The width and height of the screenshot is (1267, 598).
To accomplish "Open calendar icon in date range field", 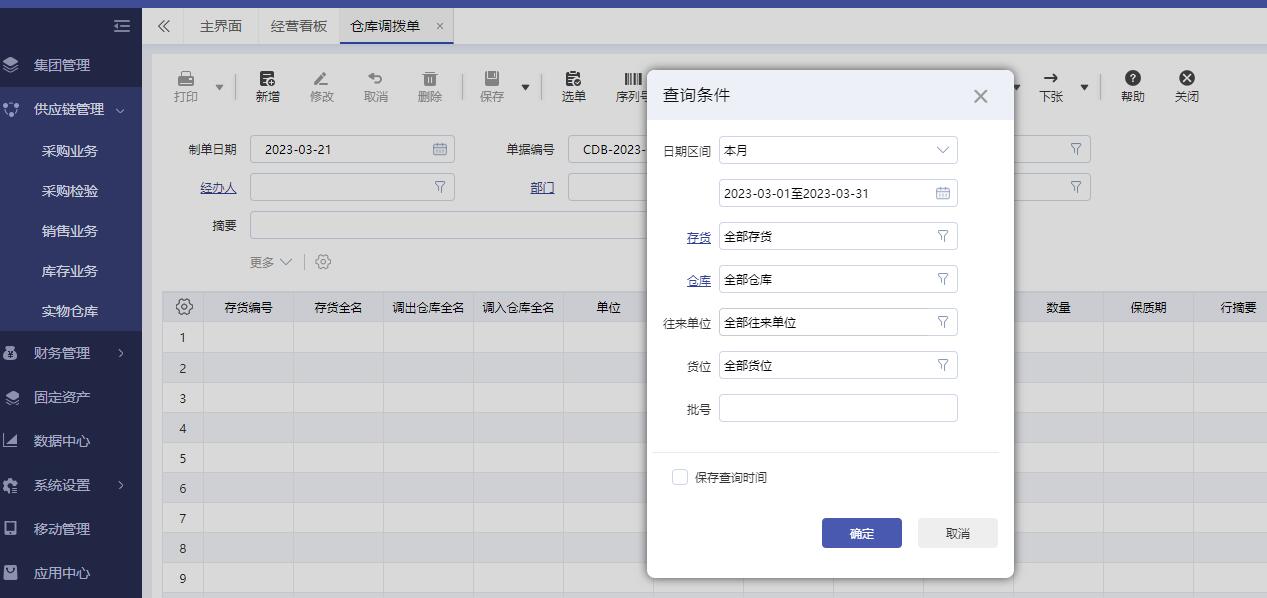I will click(x=942, y=193).
